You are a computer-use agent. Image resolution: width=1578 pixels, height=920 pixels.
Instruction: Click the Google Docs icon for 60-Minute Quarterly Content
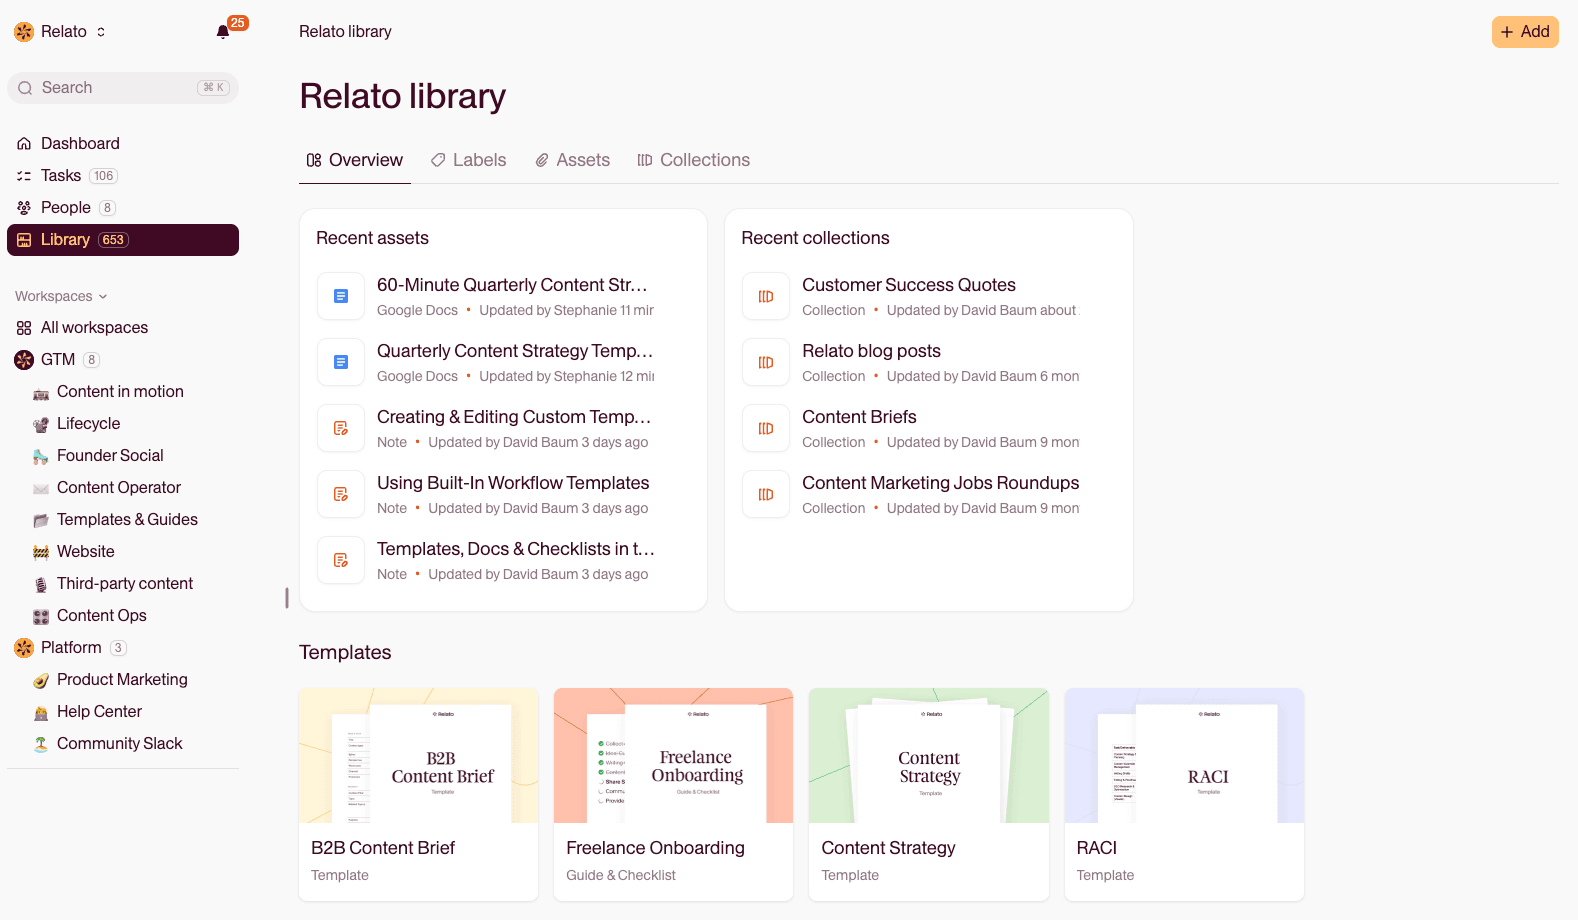click(341, 297)
